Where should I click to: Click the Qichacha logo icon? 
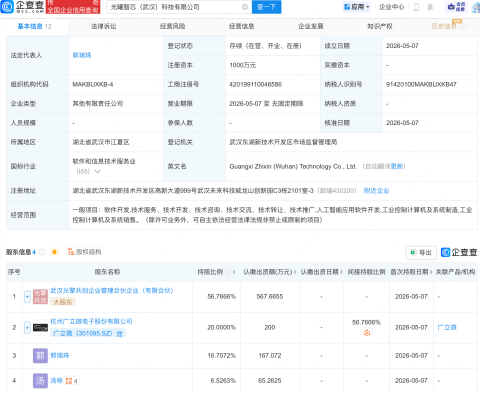(x=7, y=7)
